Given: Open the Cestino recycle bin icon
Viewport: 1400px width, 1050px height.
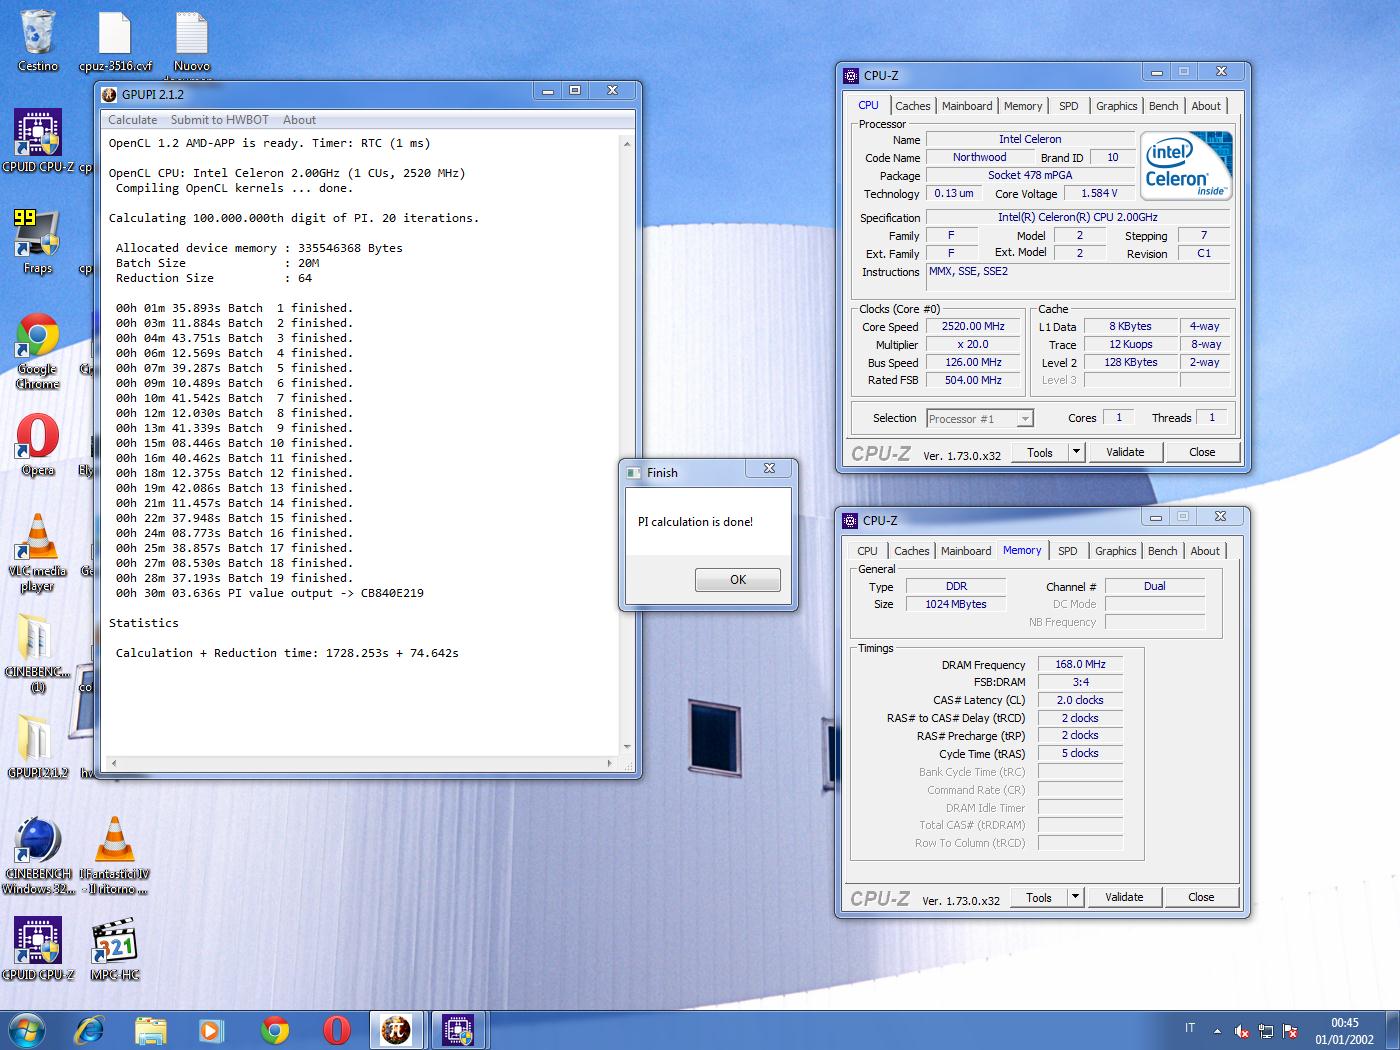Looking at the screenshot, I should [x=38, y=40].
